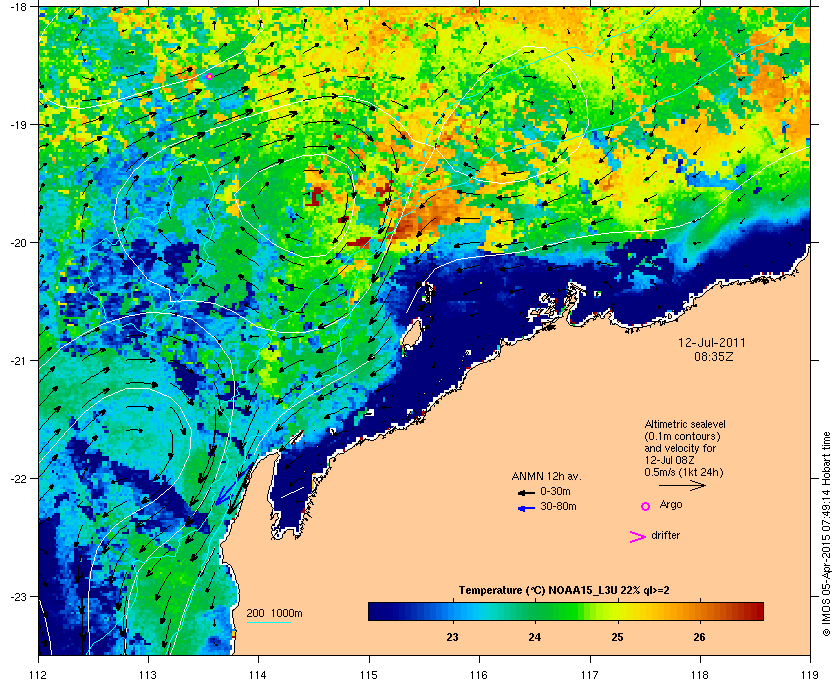
Task: Click the '30-80m' legend label
Action: [558, 506]
